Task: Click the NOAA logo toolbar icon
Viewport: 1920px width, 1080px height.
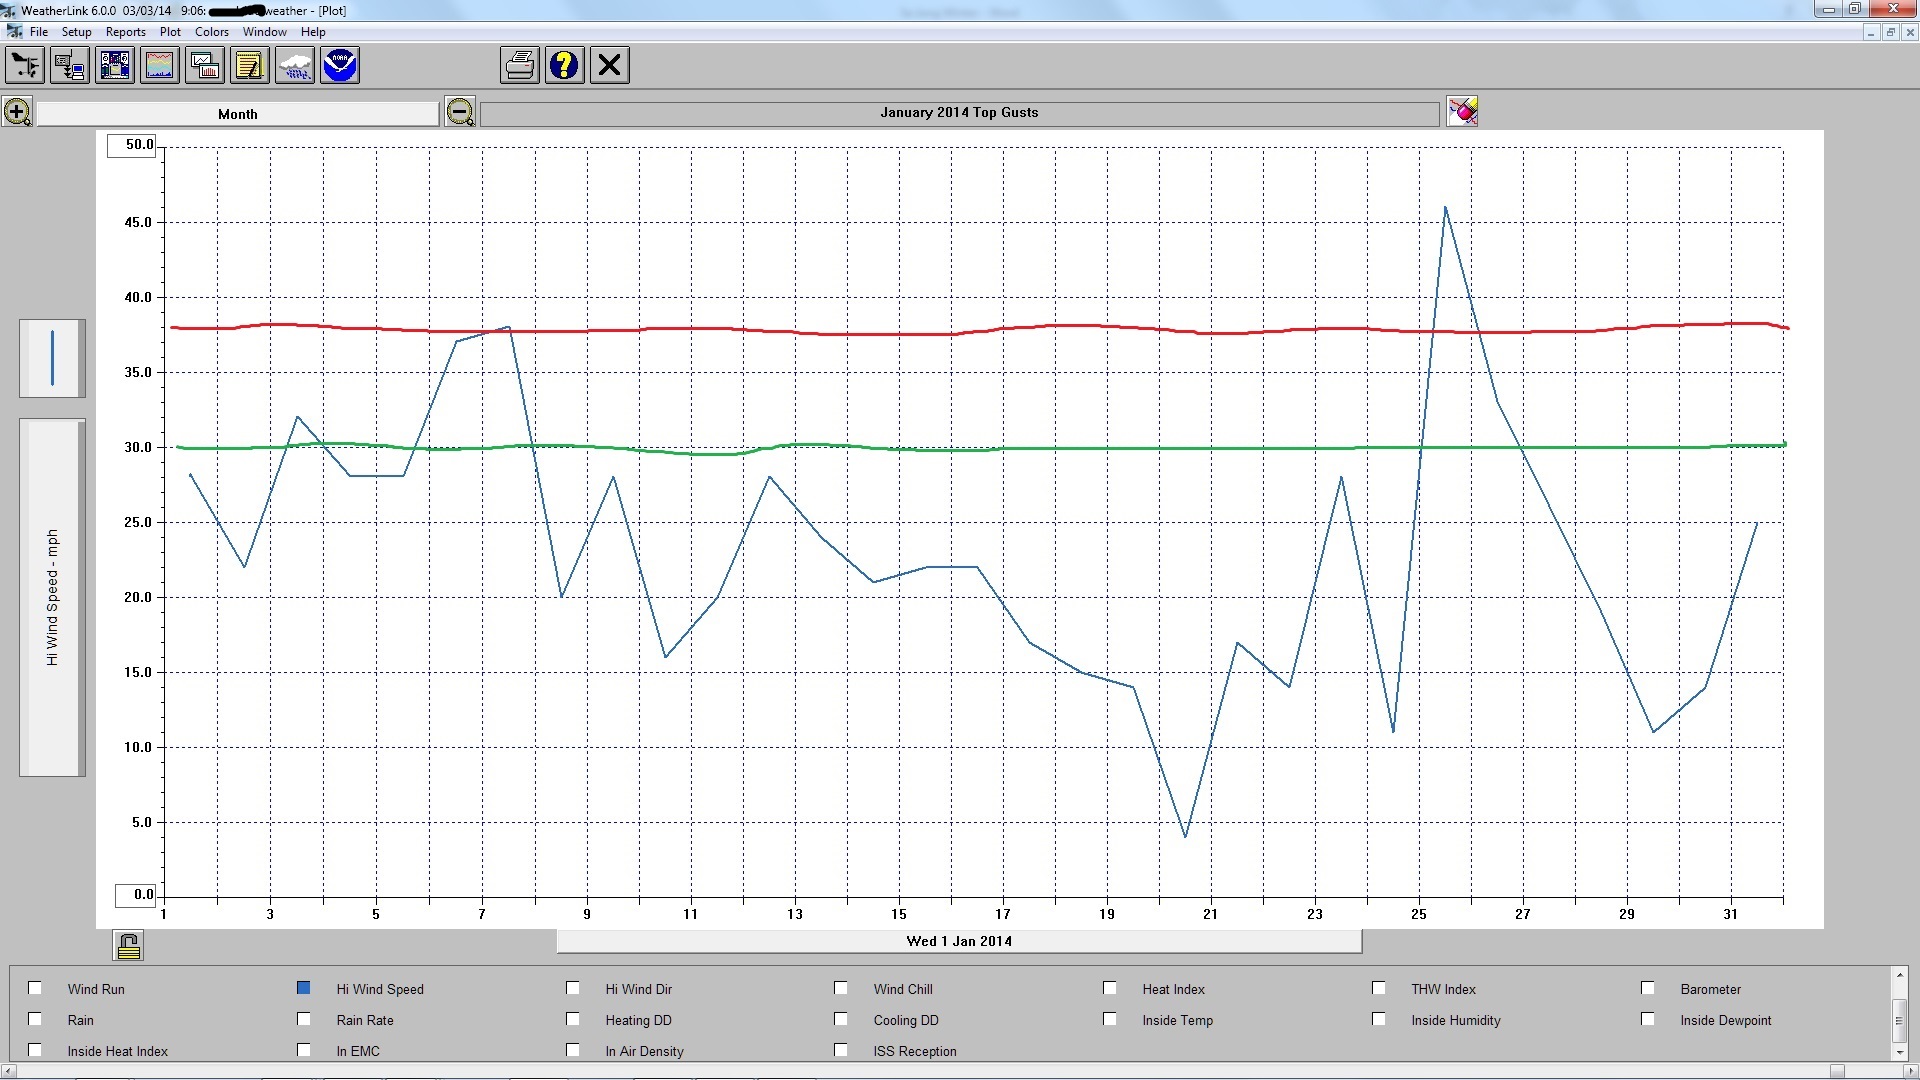Action: pyautogui.click(x=340, y=66)
